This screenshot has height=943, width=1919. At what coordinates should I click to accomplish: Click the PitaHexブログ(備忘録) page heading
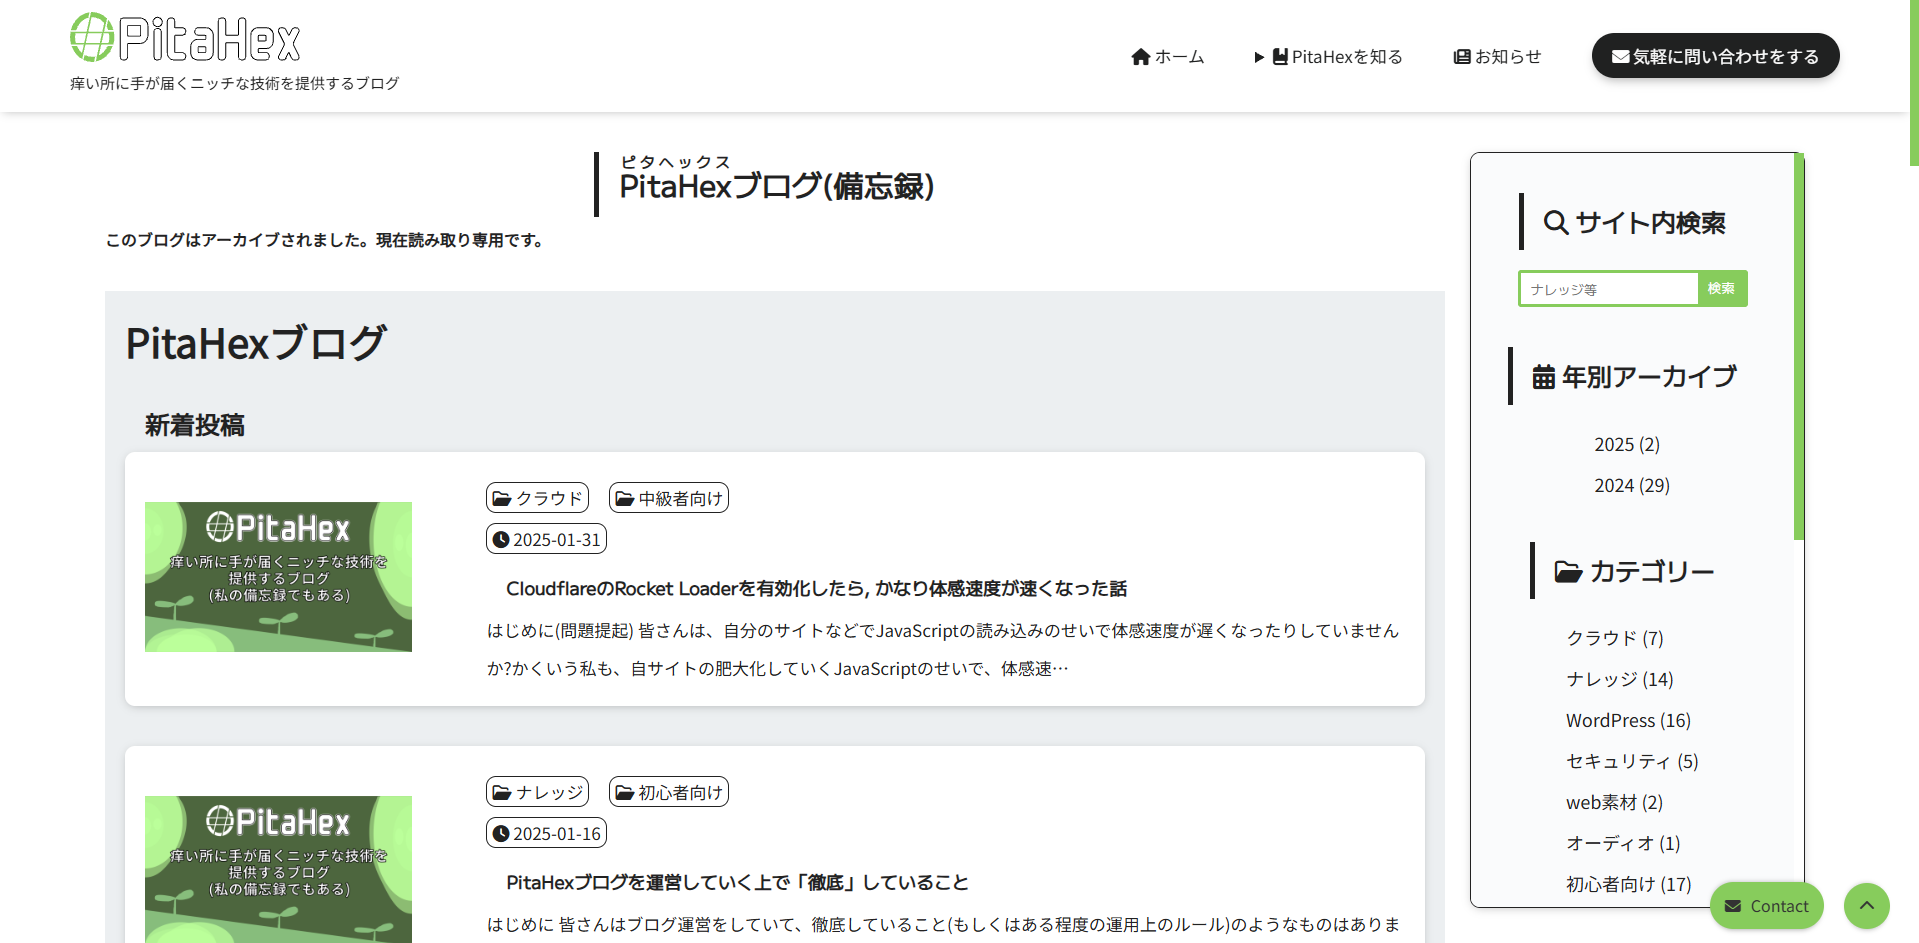(776, 186)
